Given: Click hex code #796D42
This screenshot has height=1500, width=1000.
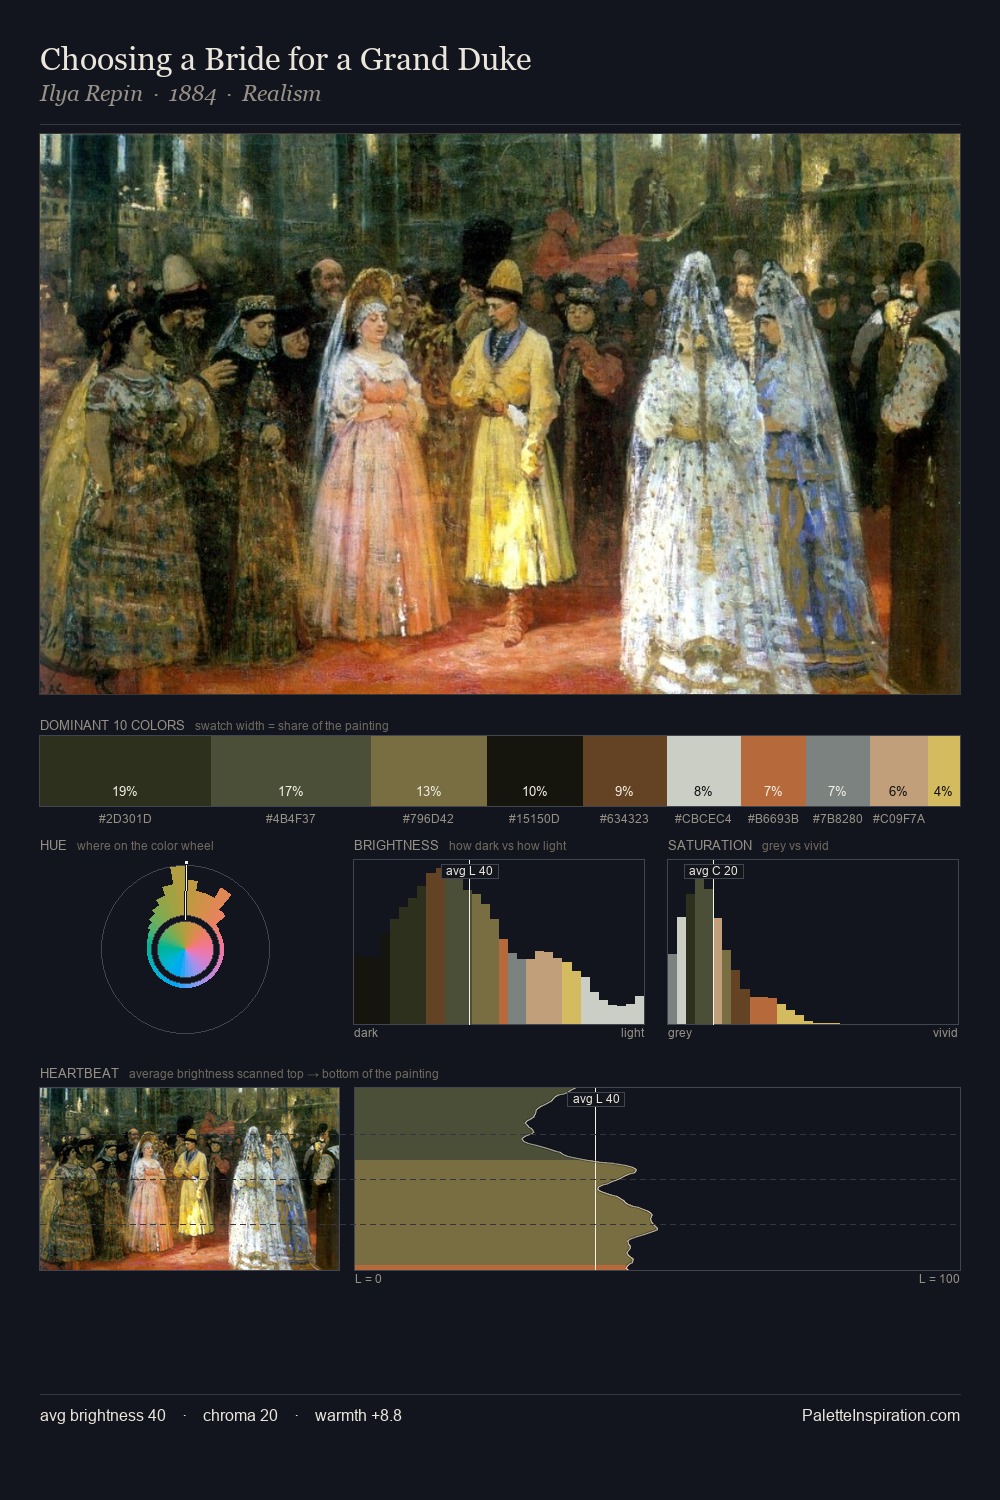Looking at the screenshot, I should pyautogui.click(x=428, y=819).
